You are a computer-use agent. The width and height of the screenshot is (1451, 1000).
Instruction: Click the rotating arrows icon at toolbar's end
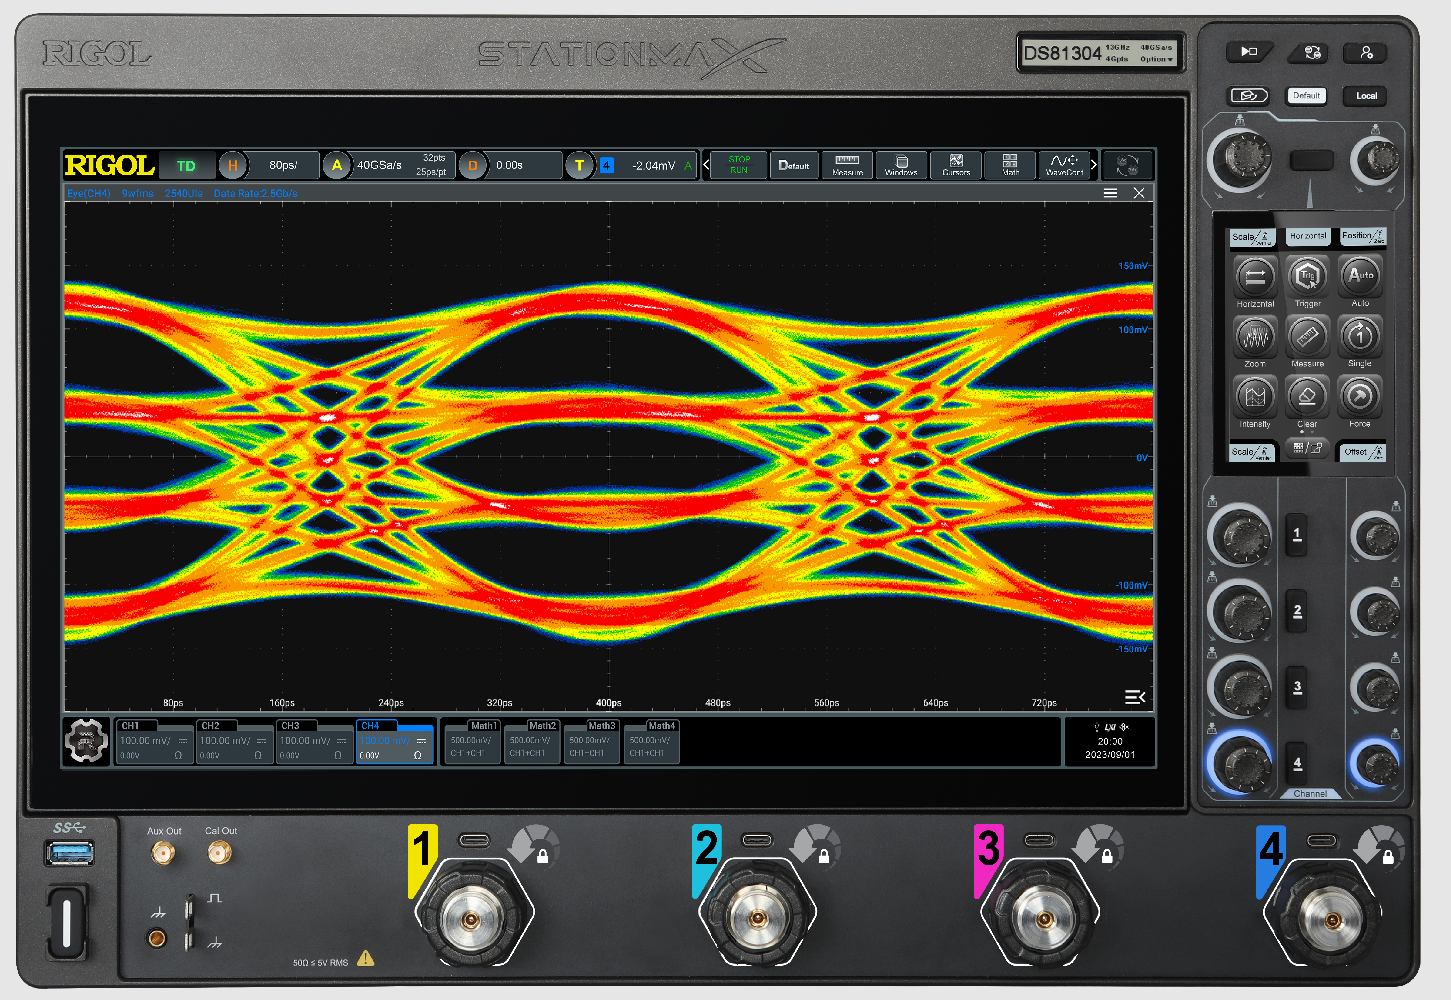click(x=1127, y=165)
